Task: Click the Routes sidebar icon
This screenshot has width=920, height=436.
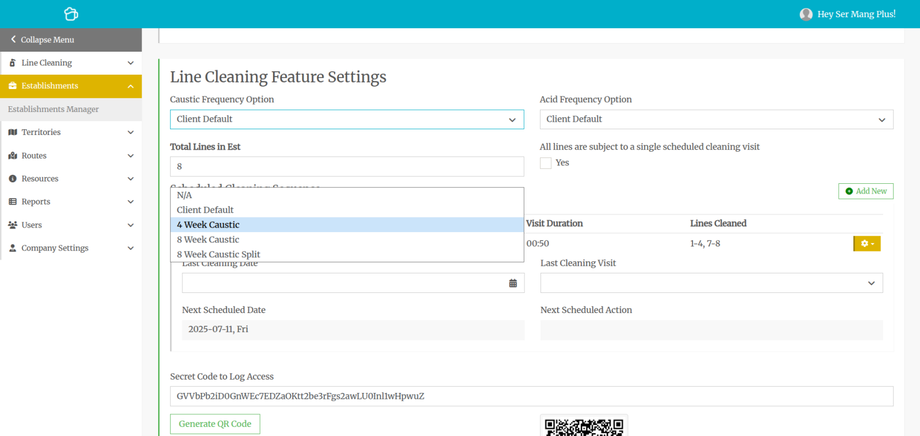Action: click(x=12, y=156)
